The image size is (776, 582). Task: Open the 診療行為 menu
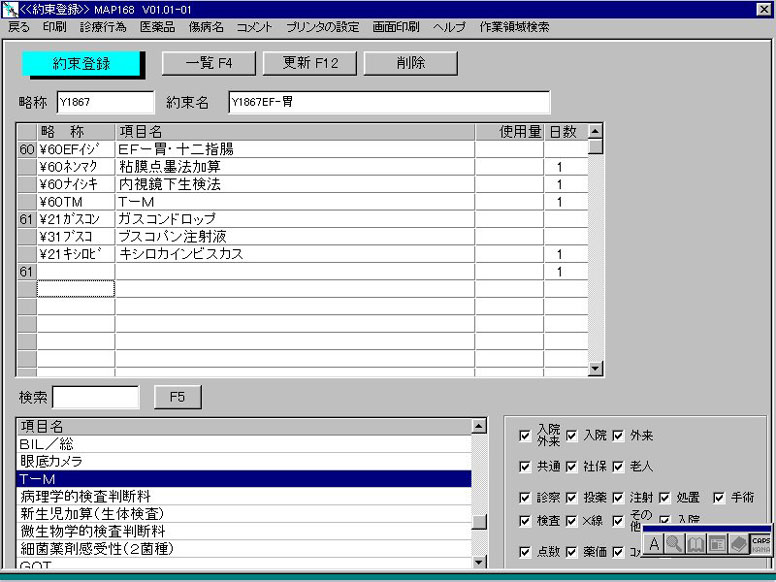click(x=104, y=27)
